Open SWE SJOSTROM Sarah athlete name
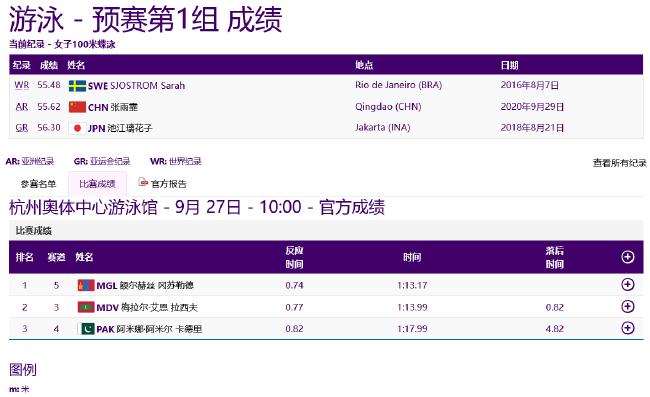Image resolution: width=650 pixels, height=397 pixels. 136,86
